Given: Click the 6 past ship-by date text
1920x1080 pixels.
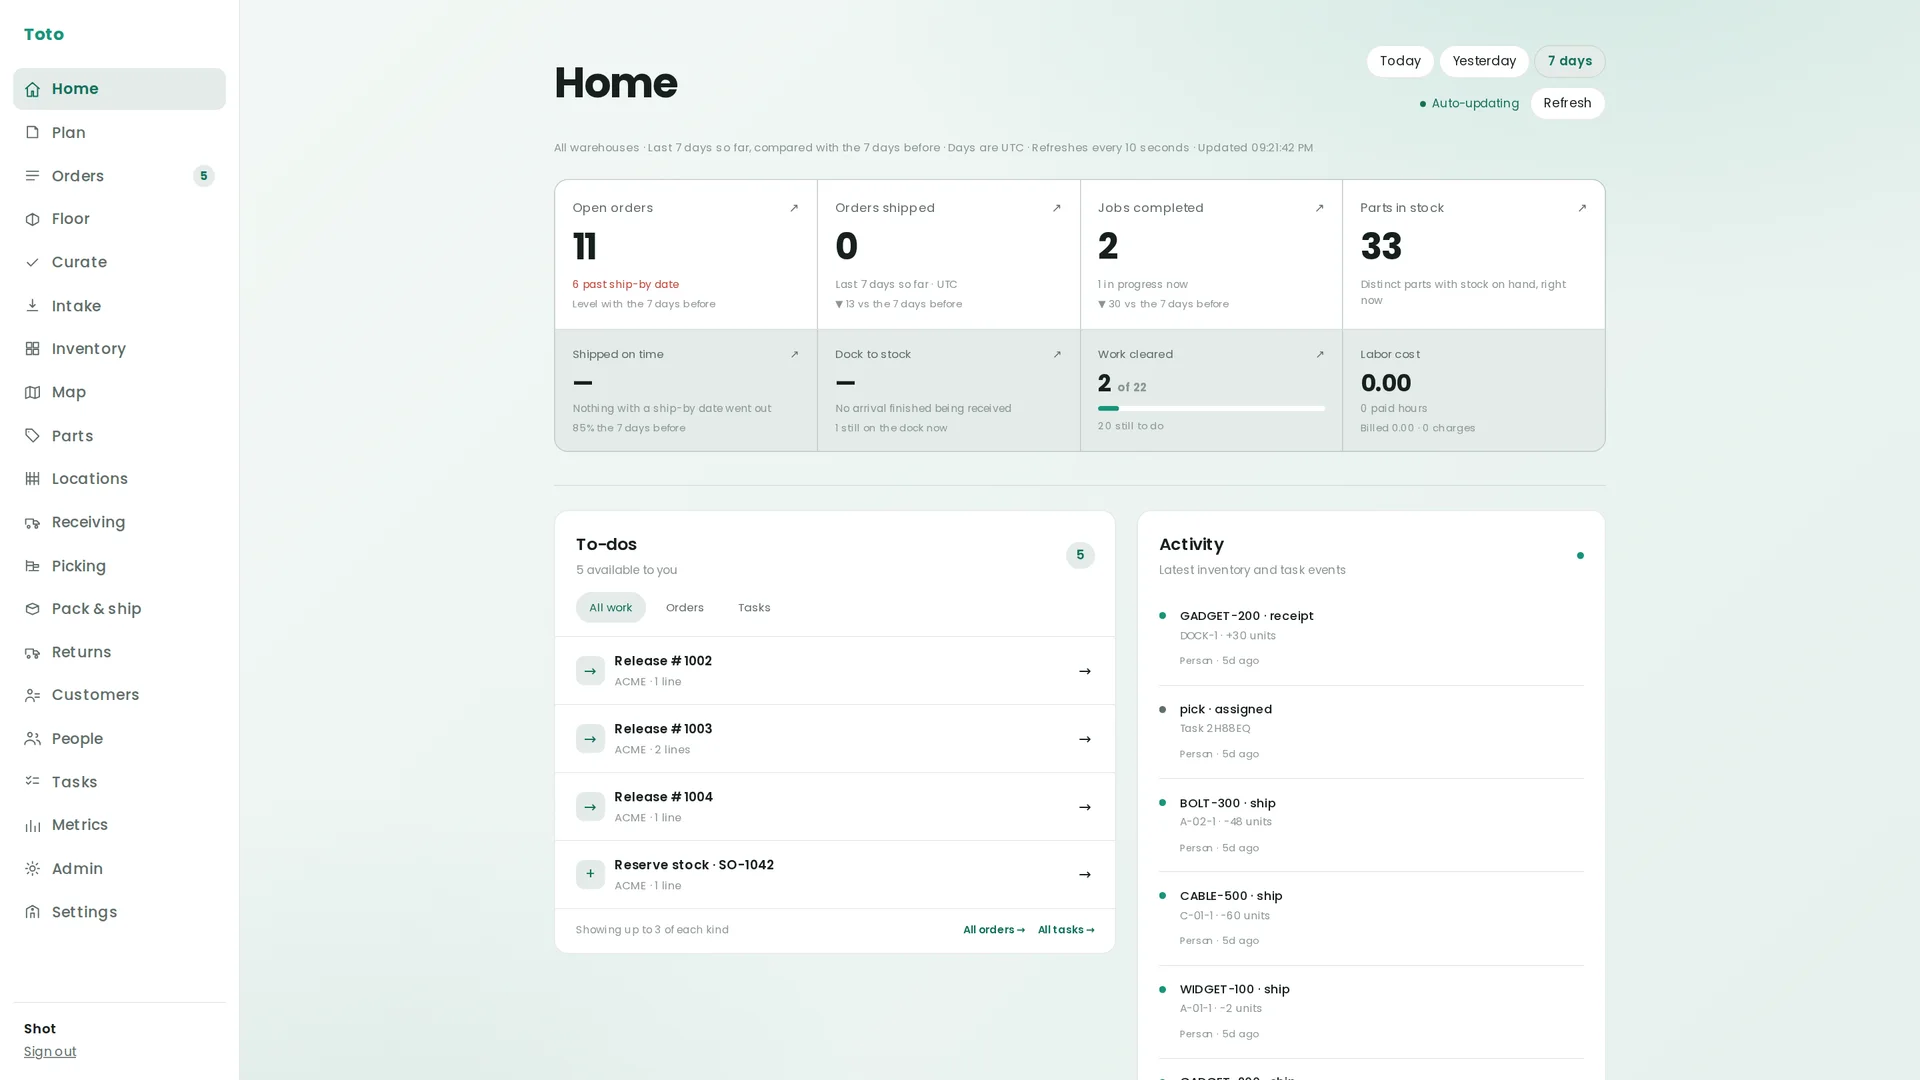Looking at the screenshot, I should (x=625, y=284).
